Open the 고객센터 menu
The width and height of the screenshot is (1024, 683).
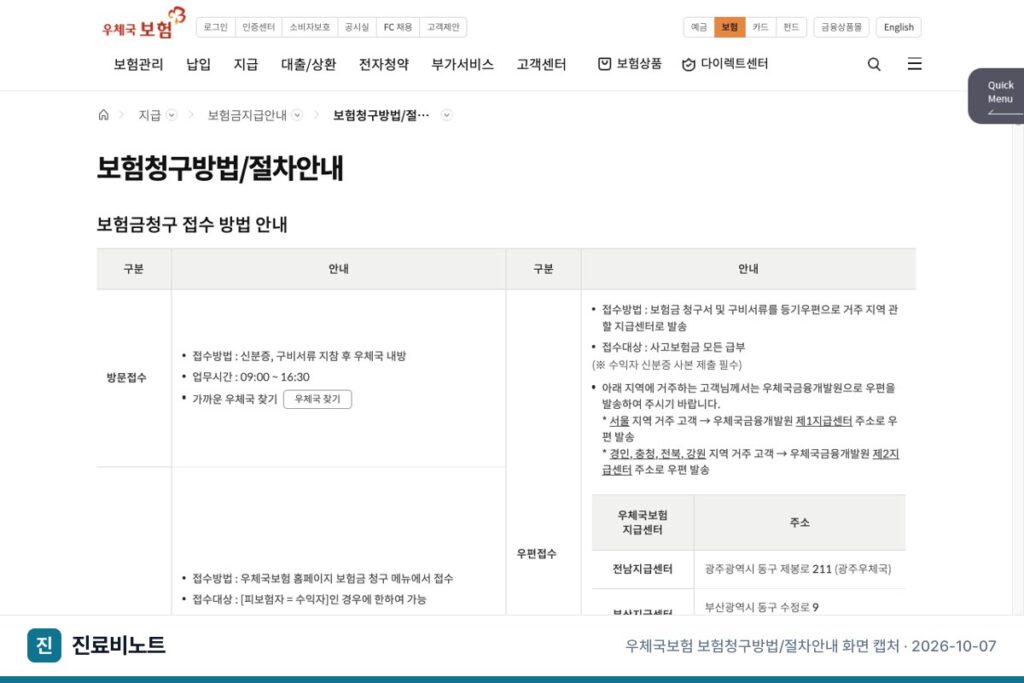point(541,64)
